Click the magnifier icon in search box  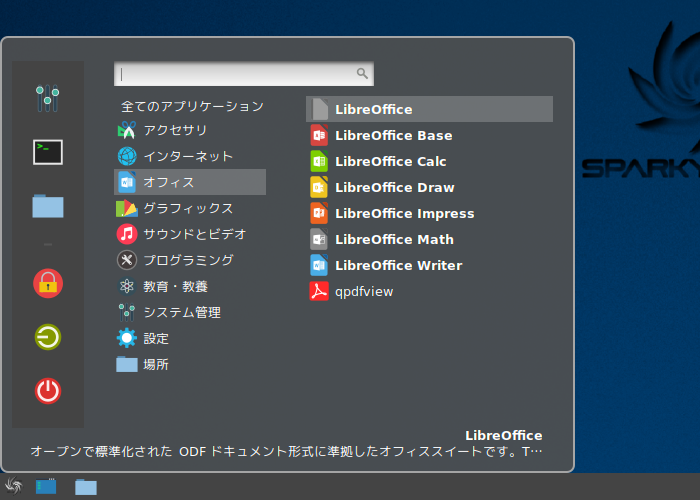[362, 73]
